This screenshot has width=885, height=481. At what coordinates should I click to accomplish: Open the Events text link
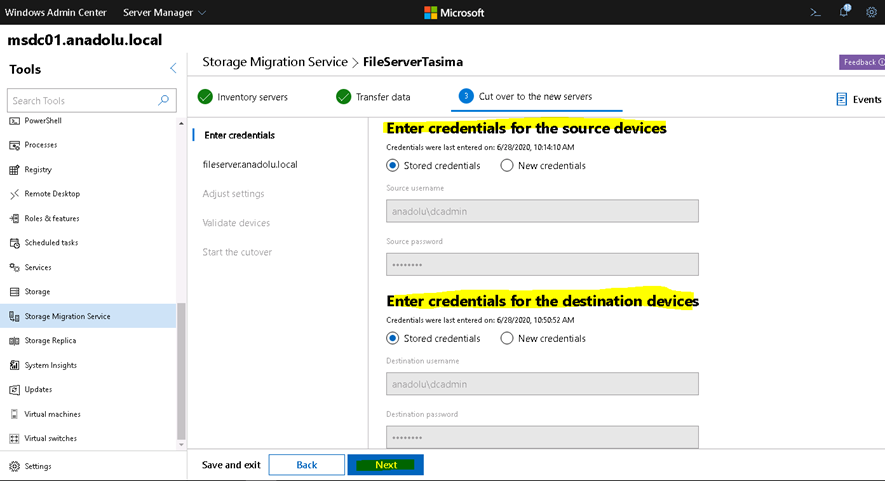click(867, 99)
